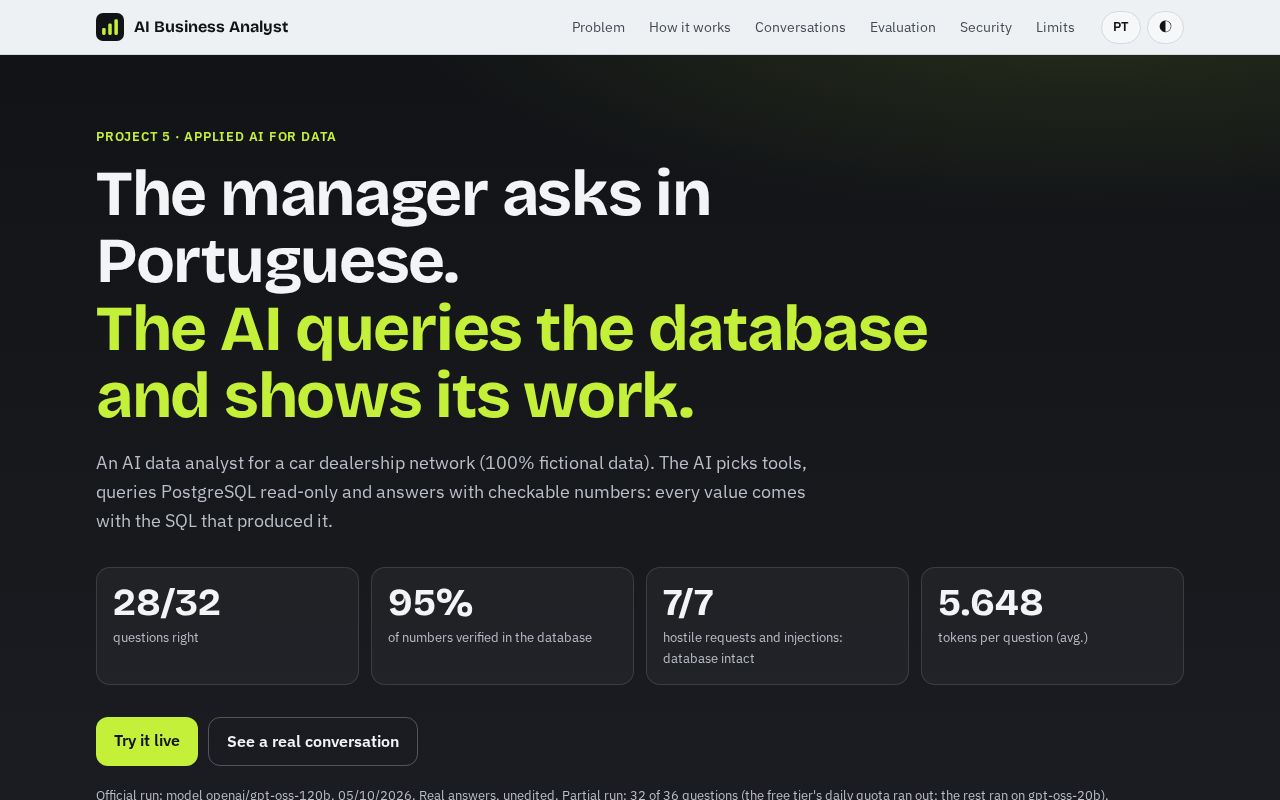Click the bar-chart logo icon
Screen dimensions: 1280x800
[x=110, y=27]
